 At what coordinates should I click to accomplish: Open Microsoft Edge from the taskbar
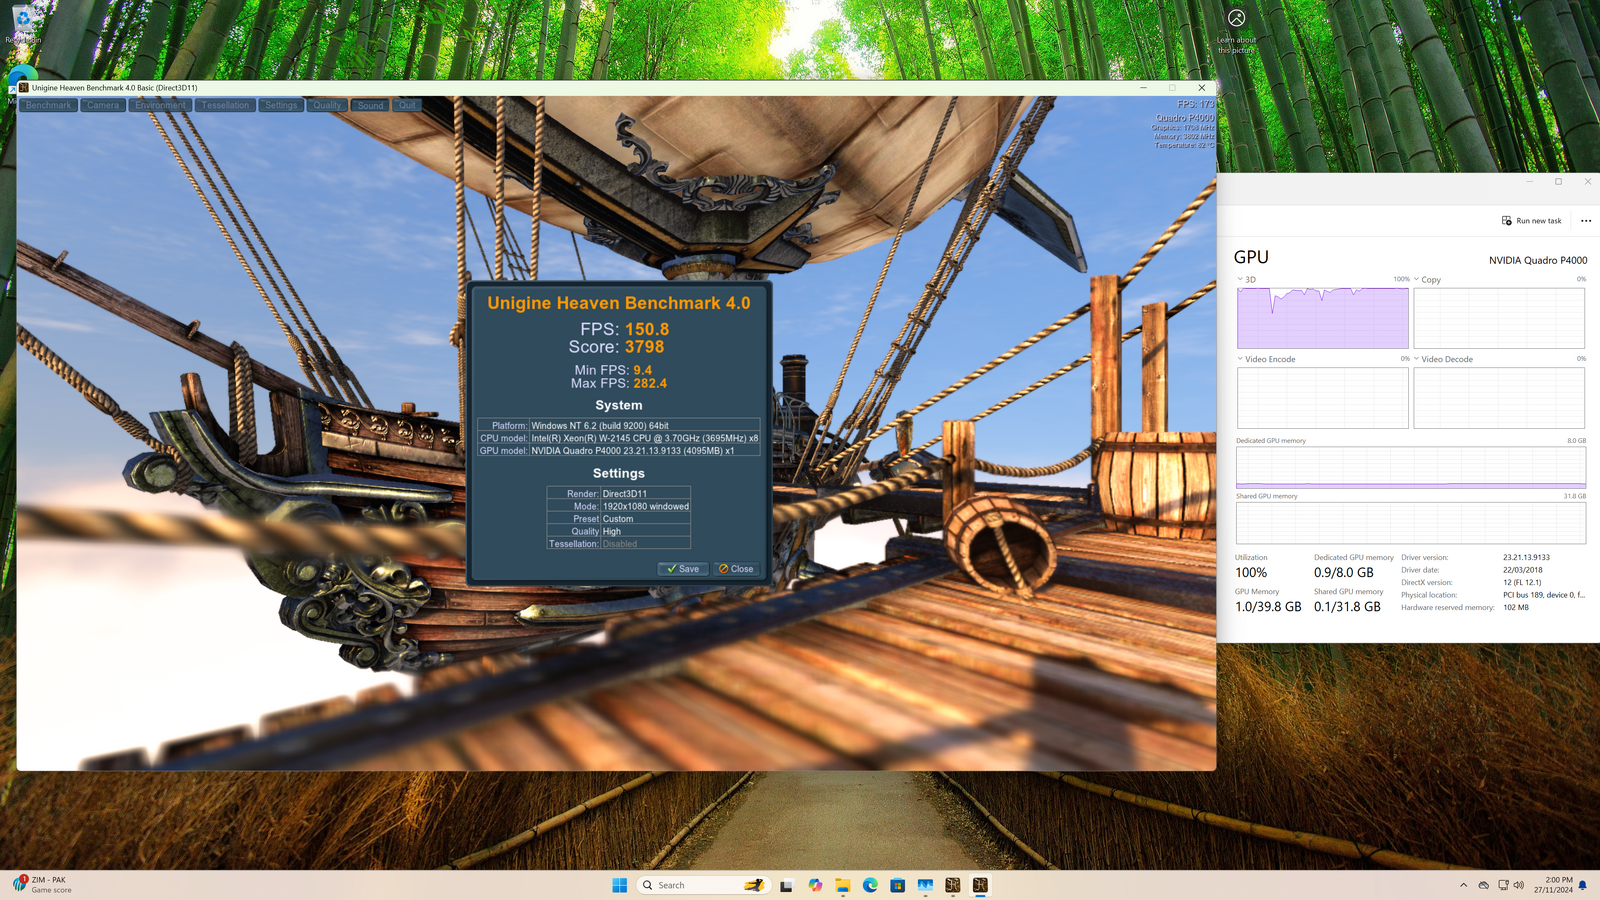pos(870,885)
